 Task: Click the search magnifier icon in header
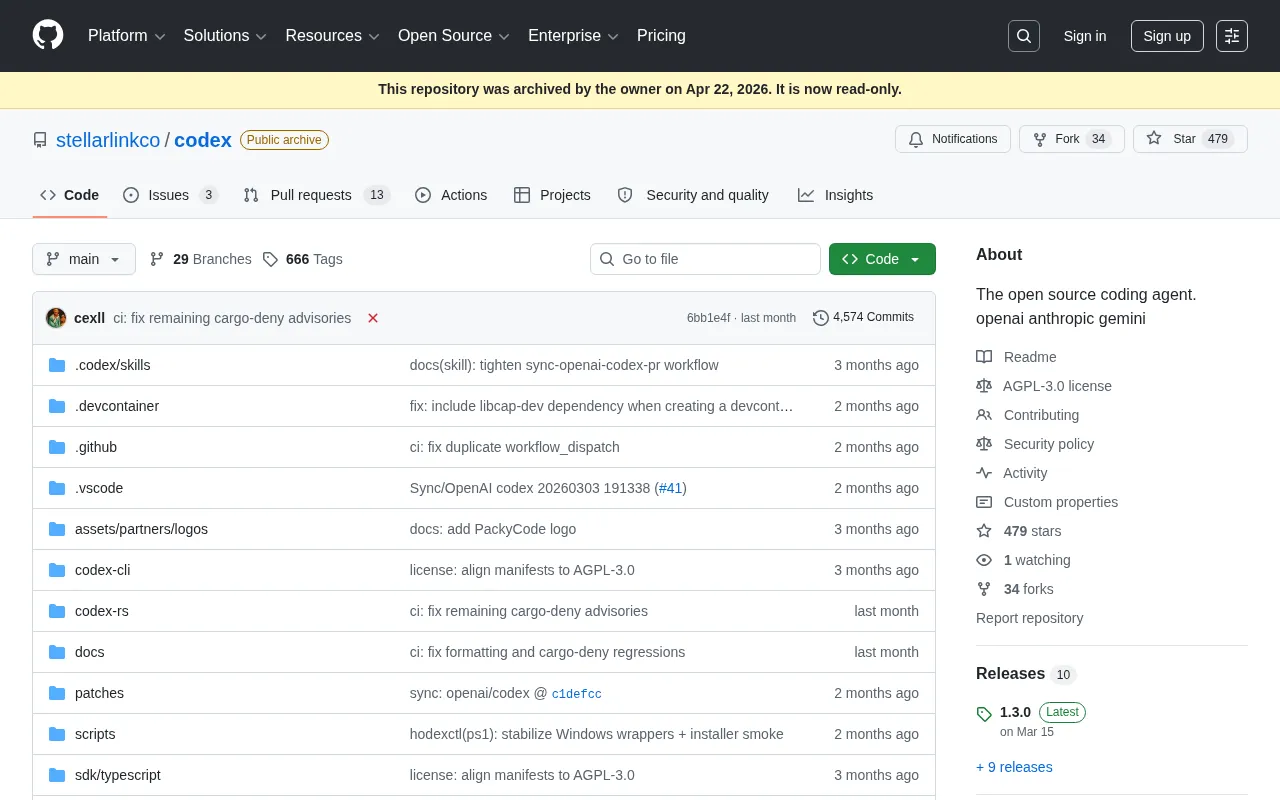click(x=1024, y=36)
